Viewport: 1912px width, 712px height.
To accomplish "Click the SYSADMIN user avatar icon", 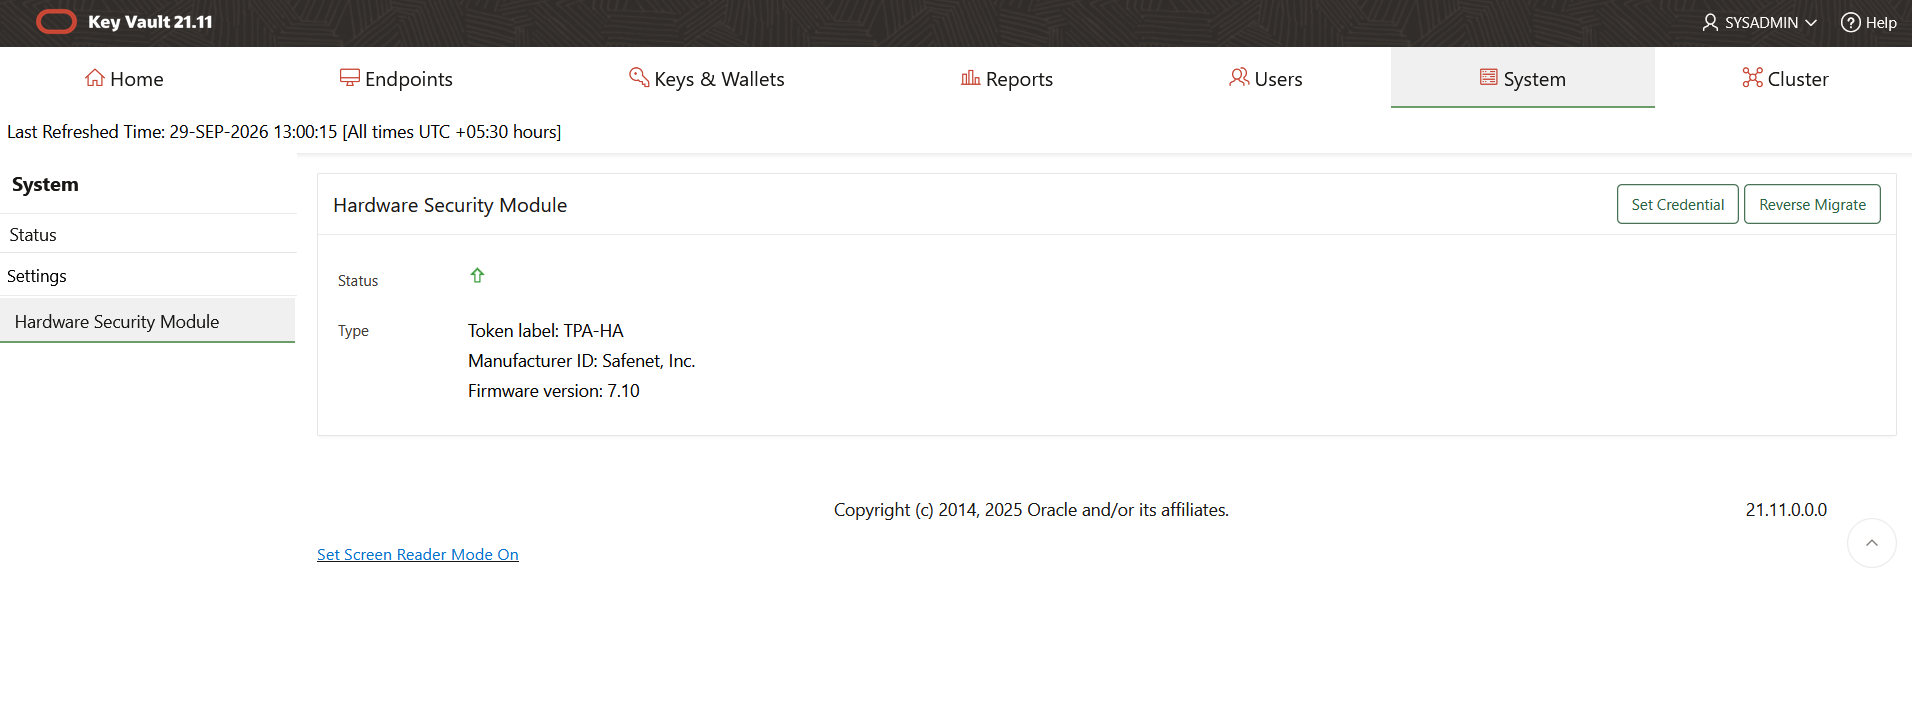I will click(x=1710, y=22).
